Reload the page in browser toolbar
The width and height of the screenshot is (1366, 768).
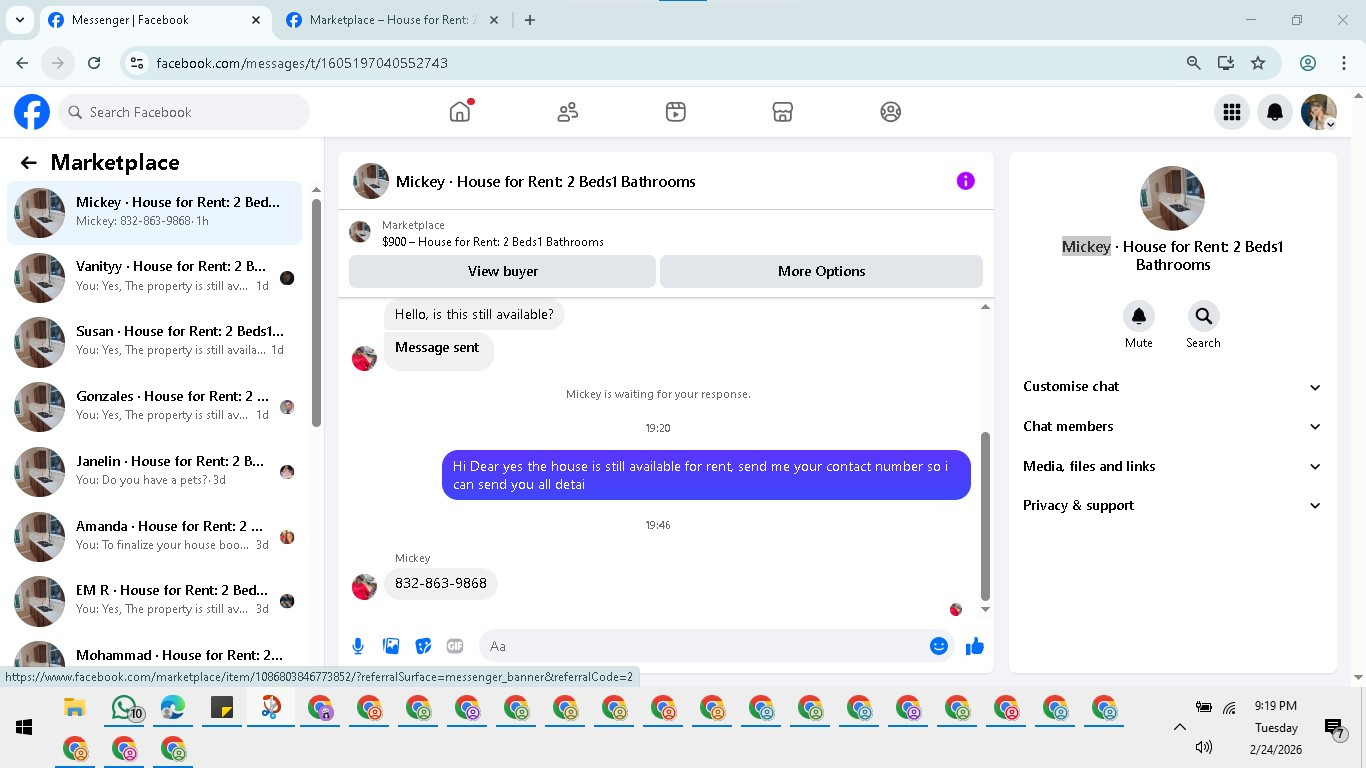point(94,63)
